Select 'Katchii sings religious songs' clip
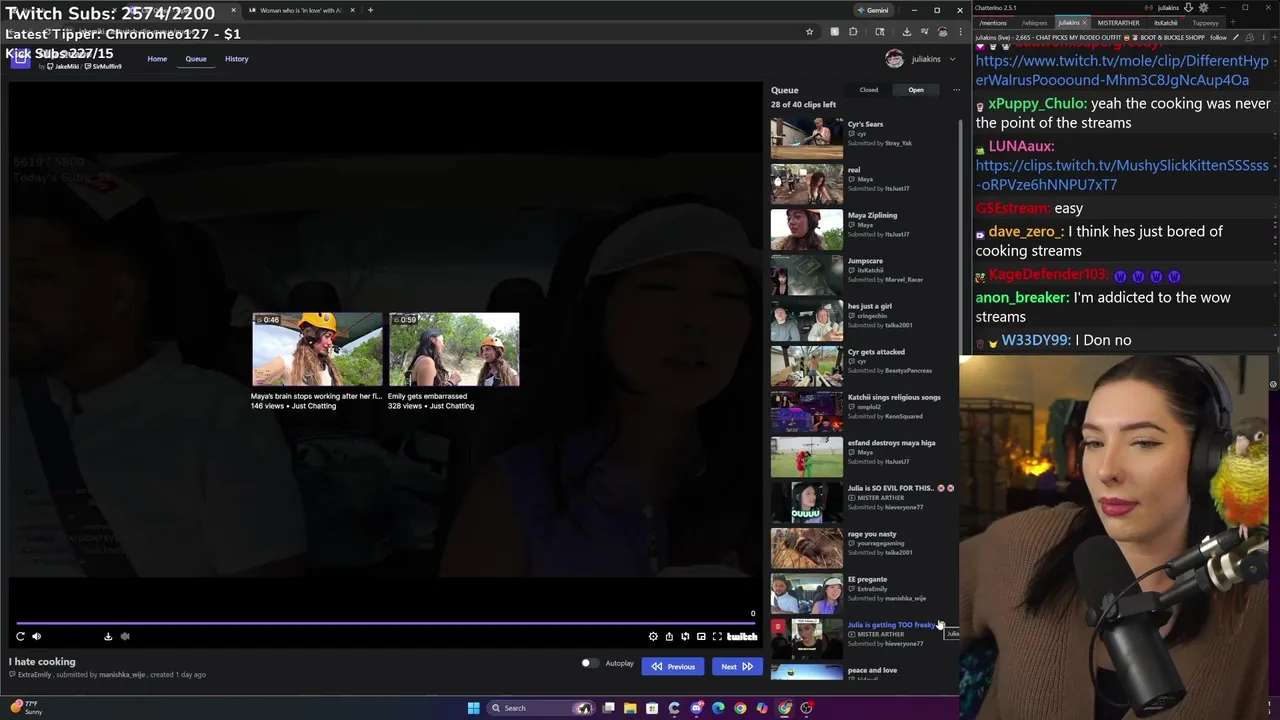This screenshot has height=720, width=1280. [x=807, y=411]
